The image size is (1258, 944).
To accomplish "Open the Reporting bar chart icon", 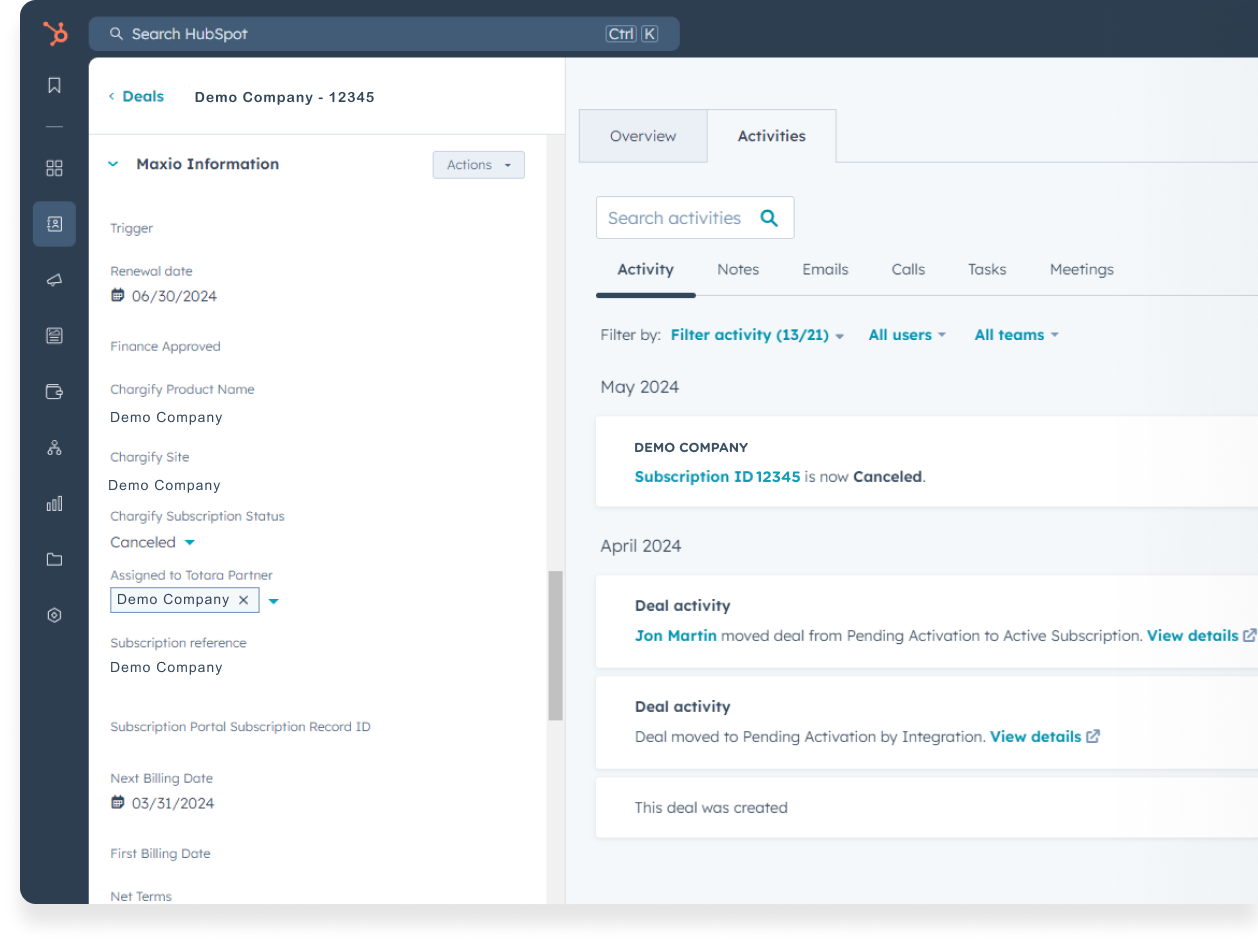I will click(x=55, y=504).
